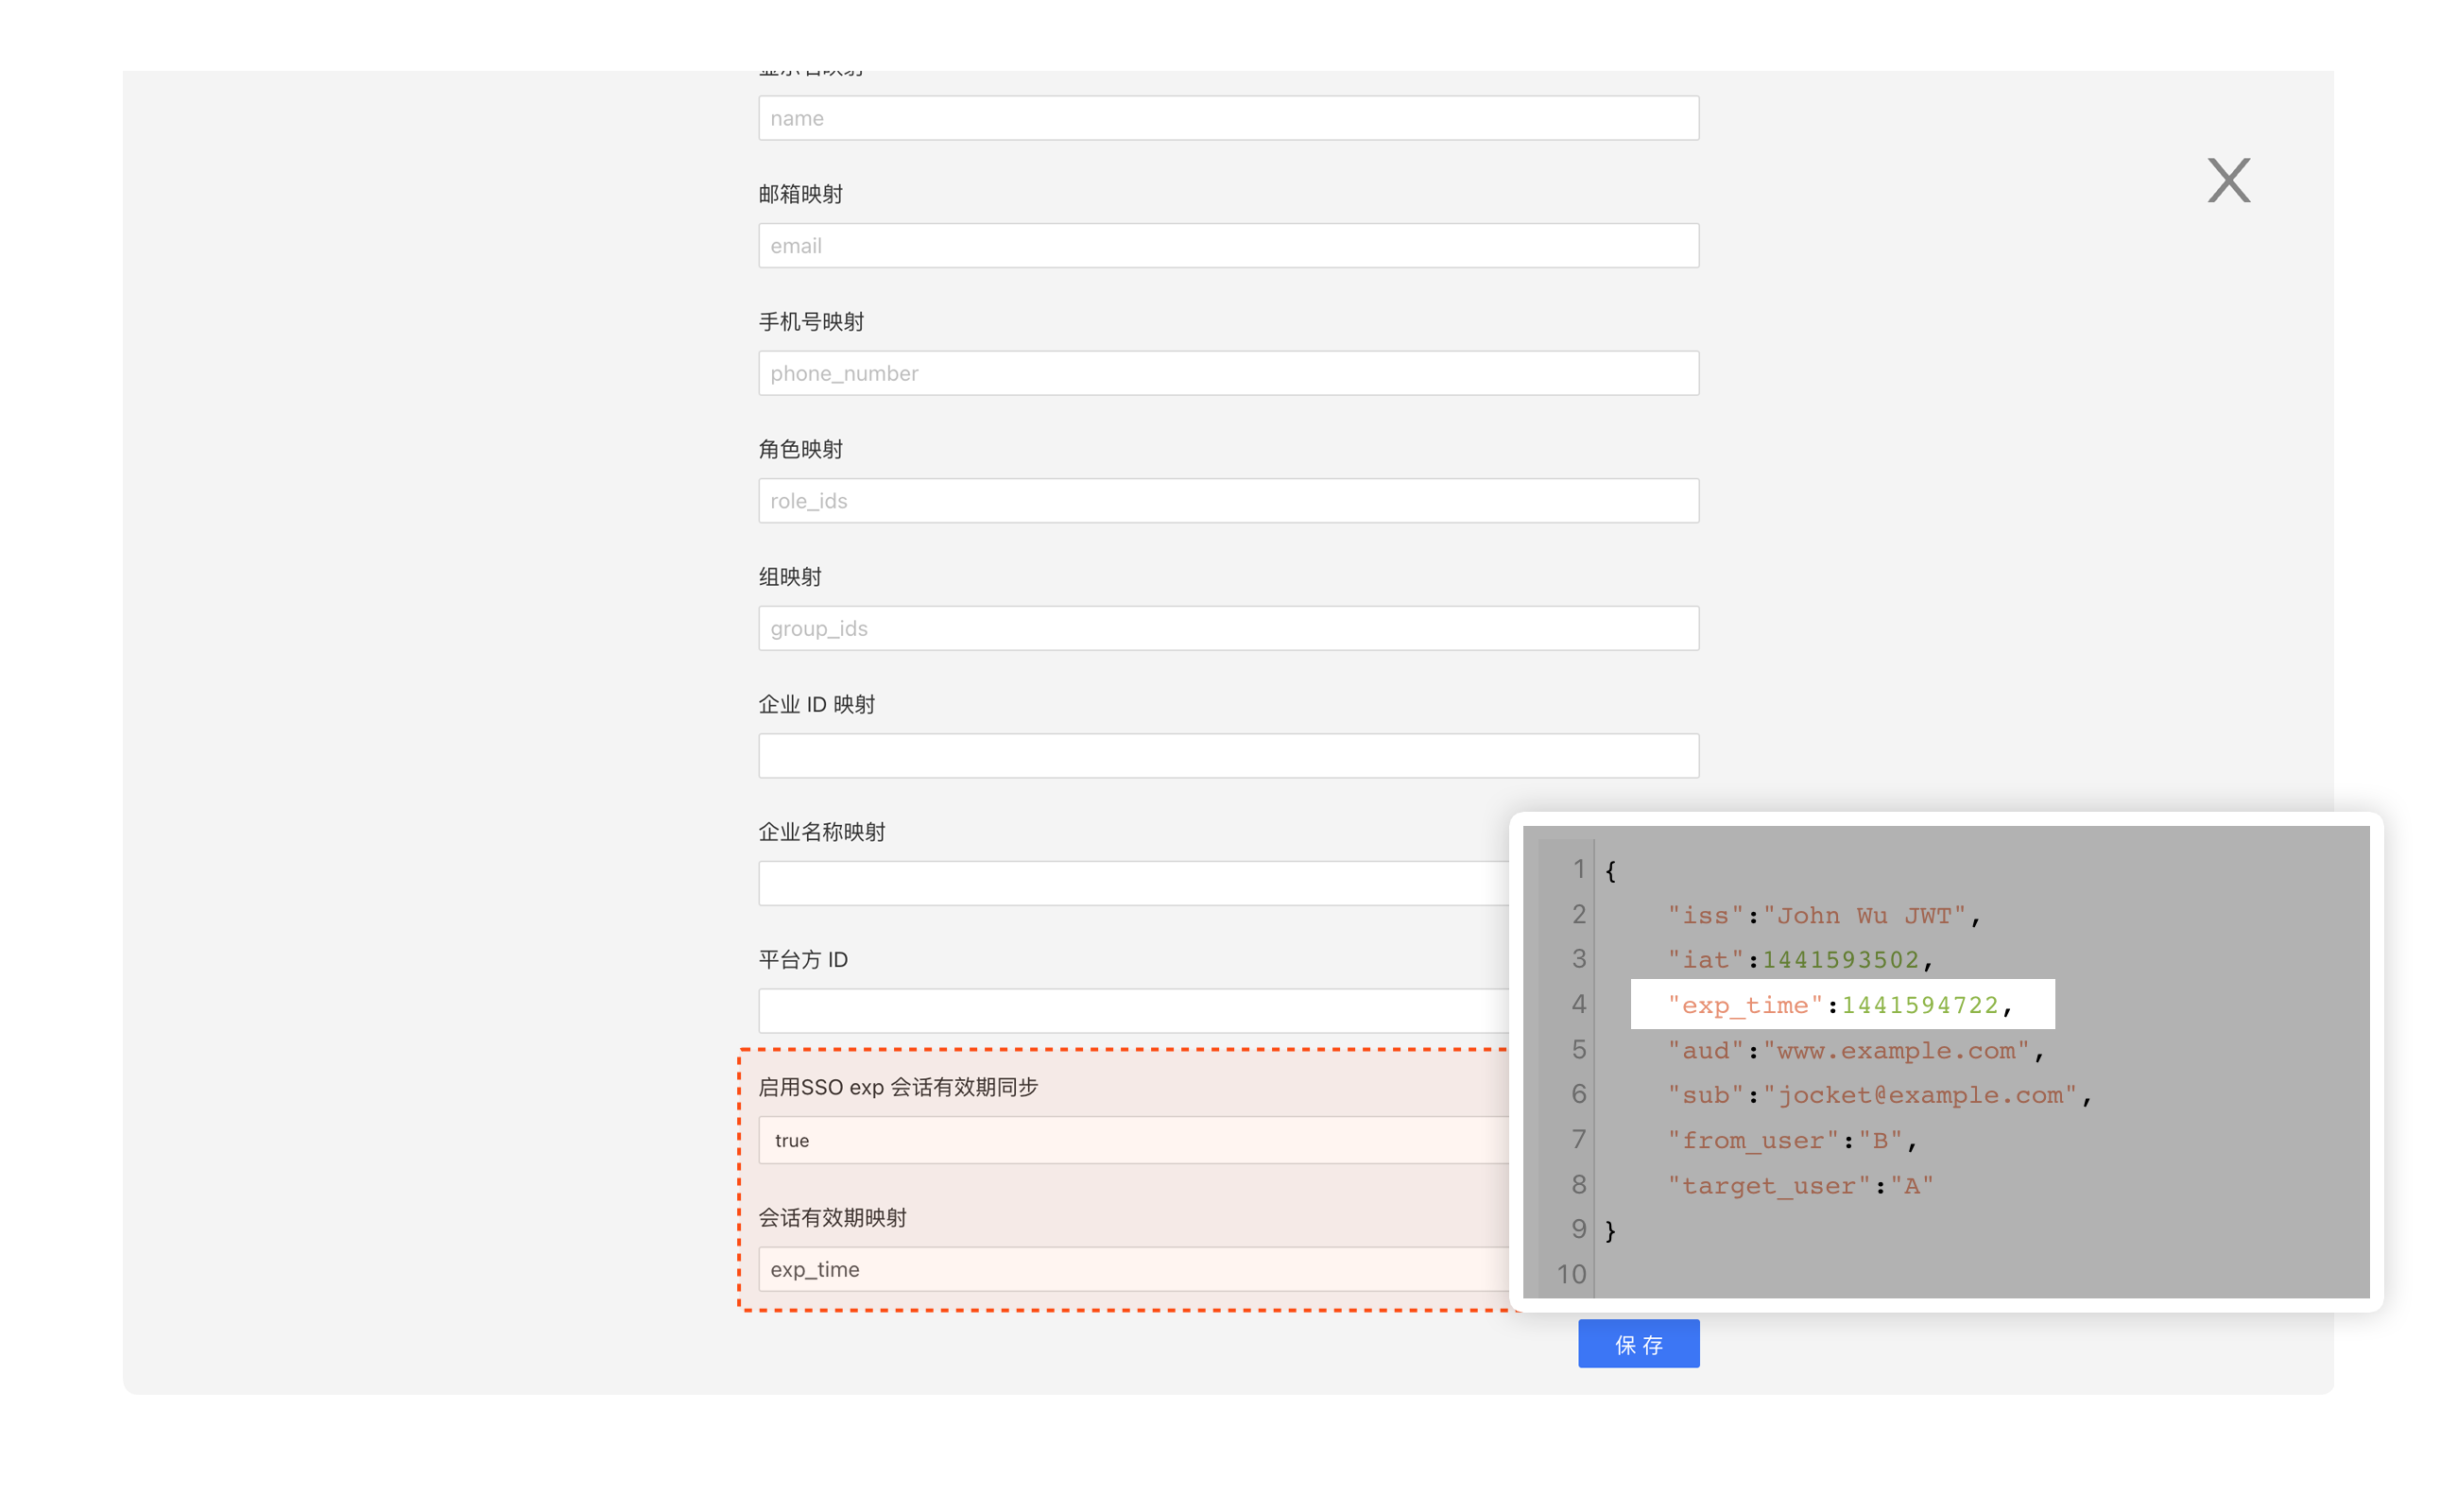
Task: Click the 角色映射 label
Action: click(800, 449)
